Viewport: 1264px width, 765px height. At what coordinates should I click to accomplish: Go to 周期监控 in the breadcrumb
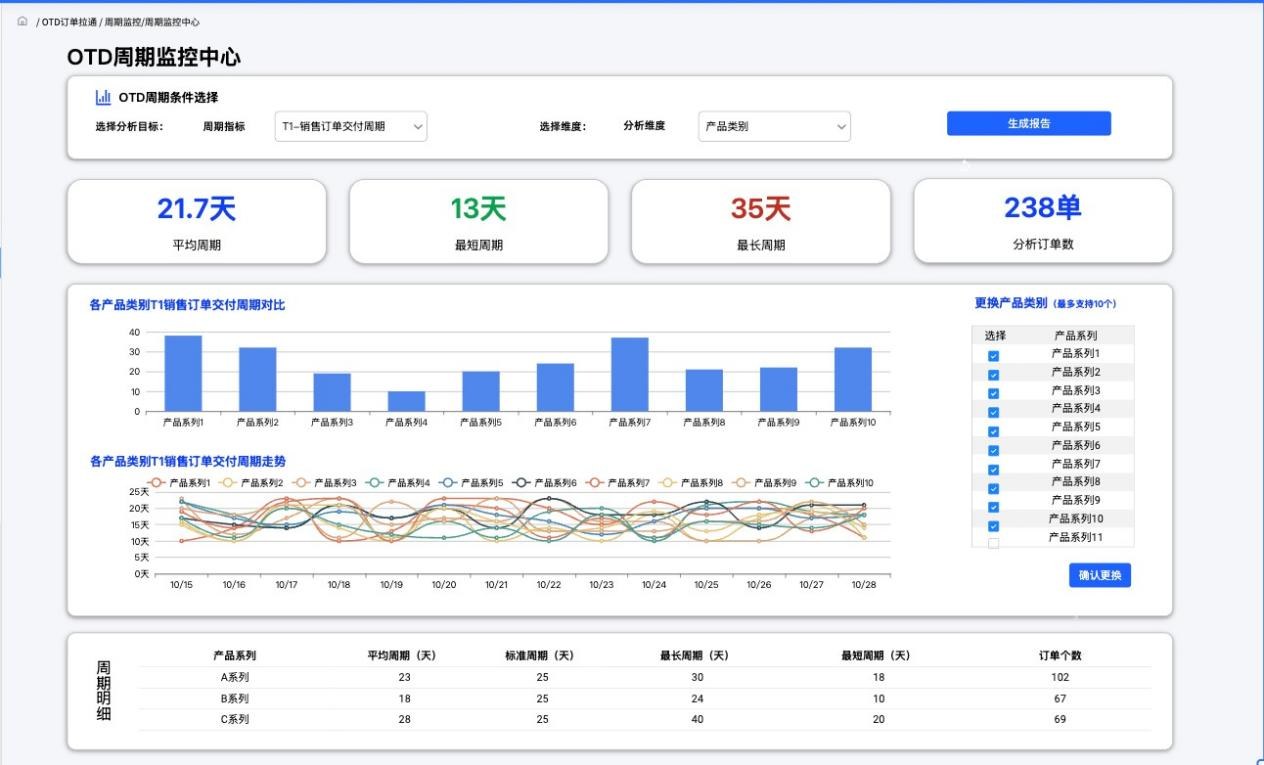[x=121, y=22]
